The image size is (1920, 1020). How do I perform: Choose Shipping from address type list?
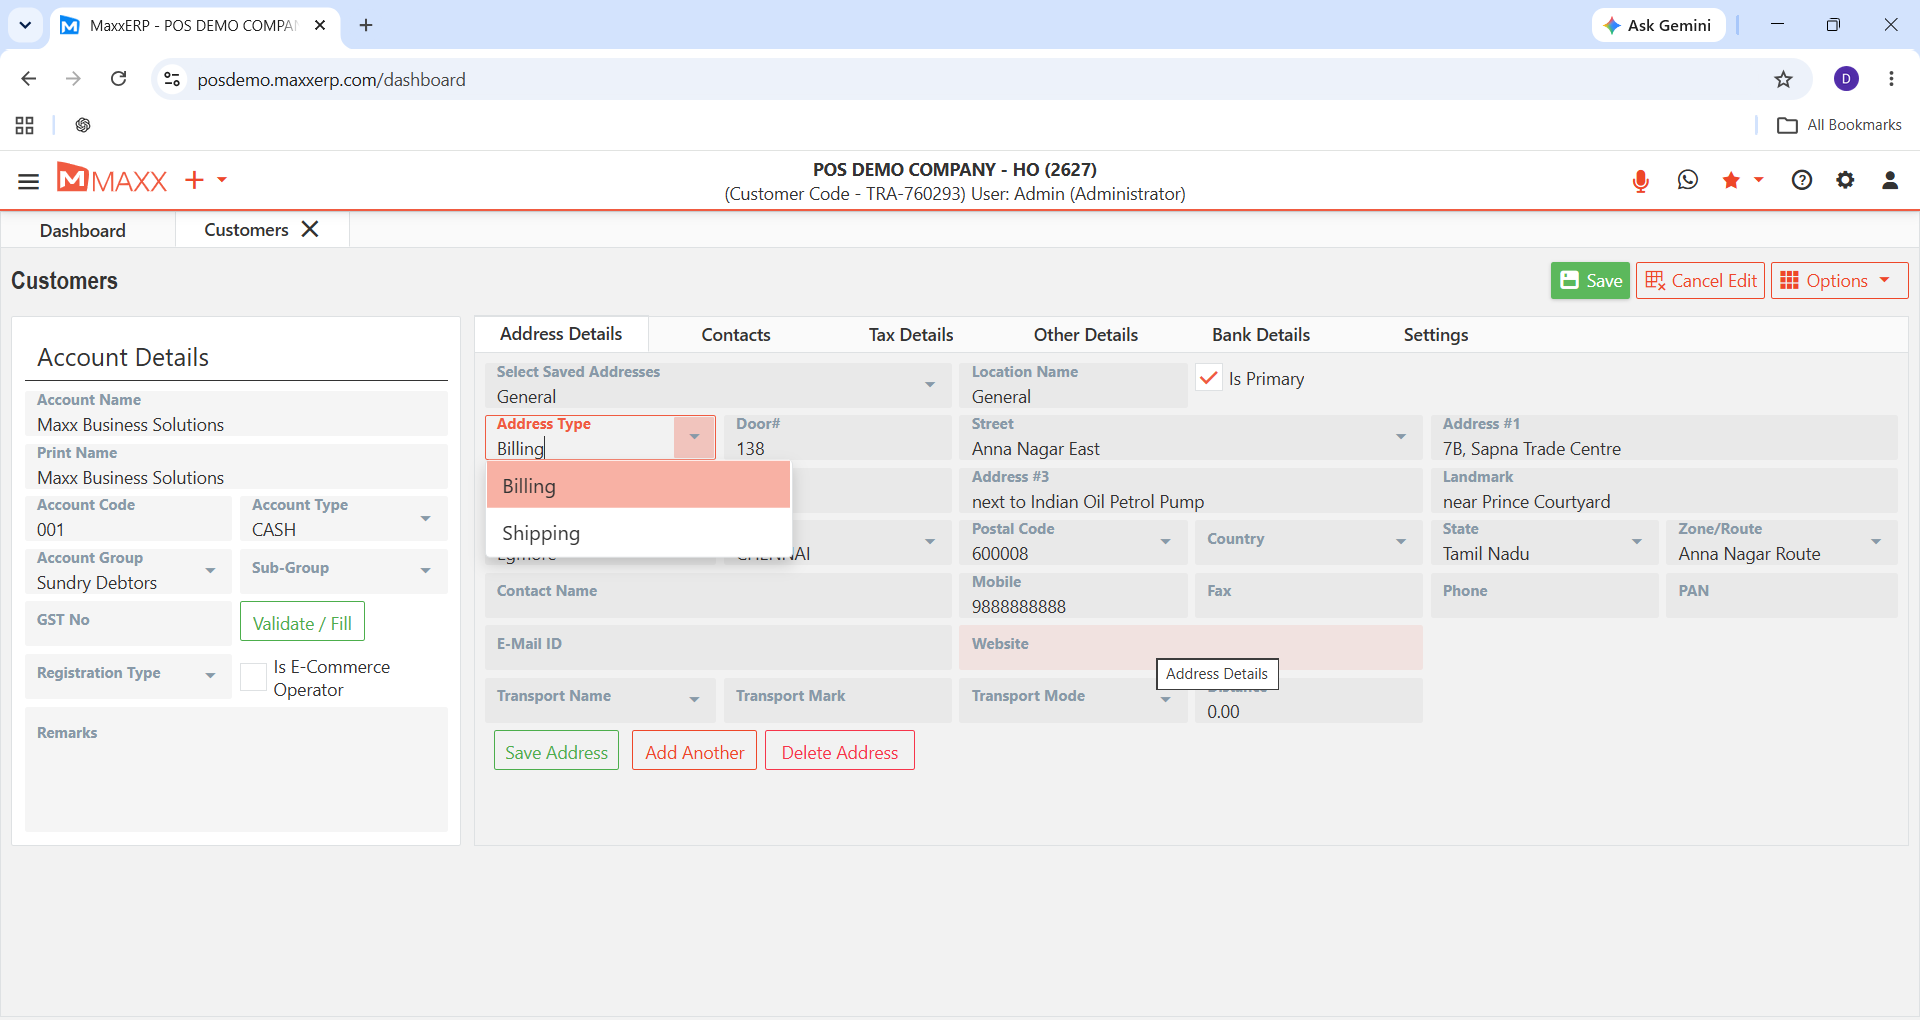coord(638,533)
